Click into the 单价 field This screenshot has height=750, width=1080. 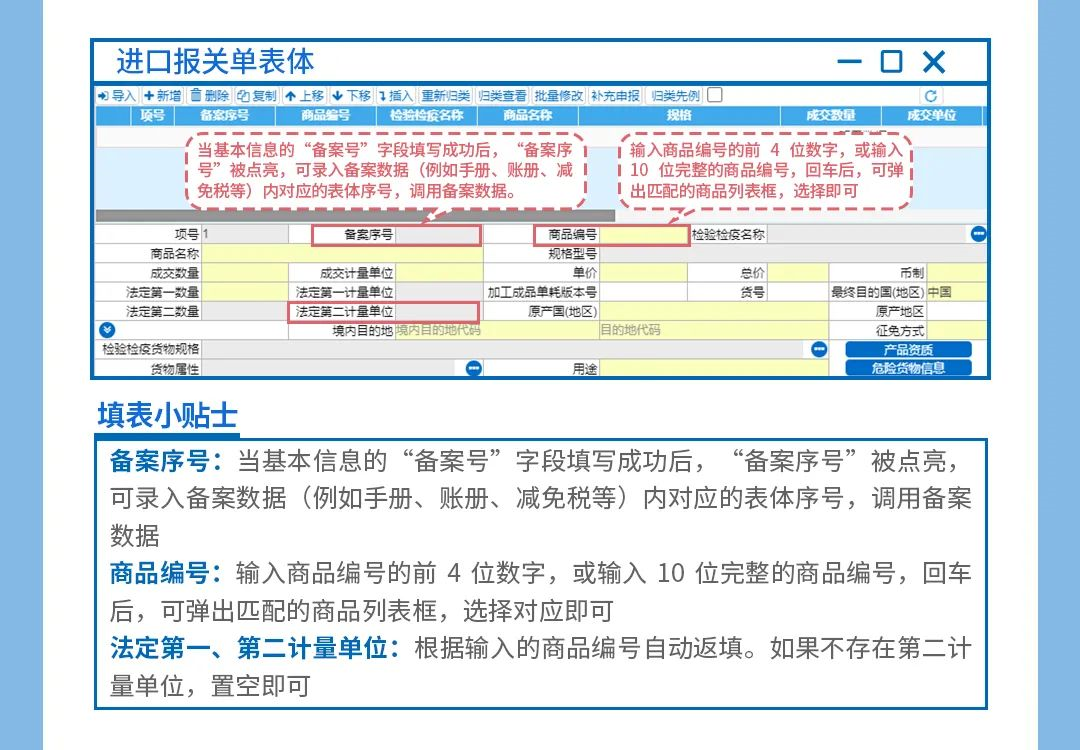[x=643, y=273]
